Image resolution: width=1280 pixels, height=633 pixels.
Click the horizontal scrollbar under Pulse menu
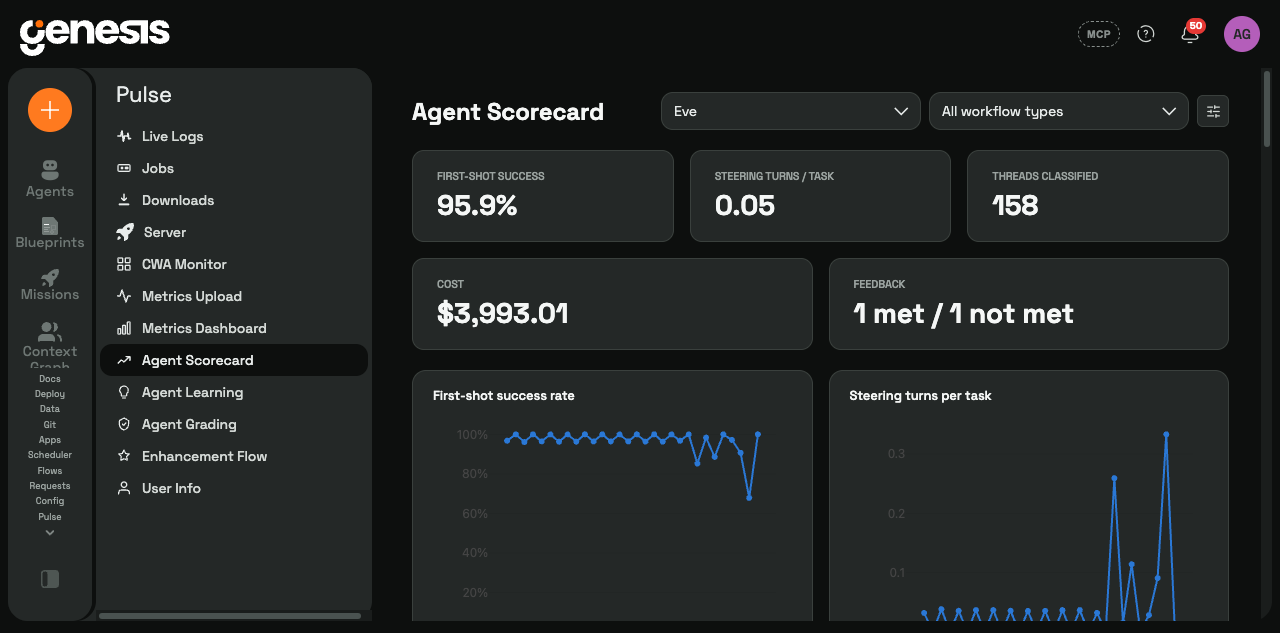click(x=230, y=616)
